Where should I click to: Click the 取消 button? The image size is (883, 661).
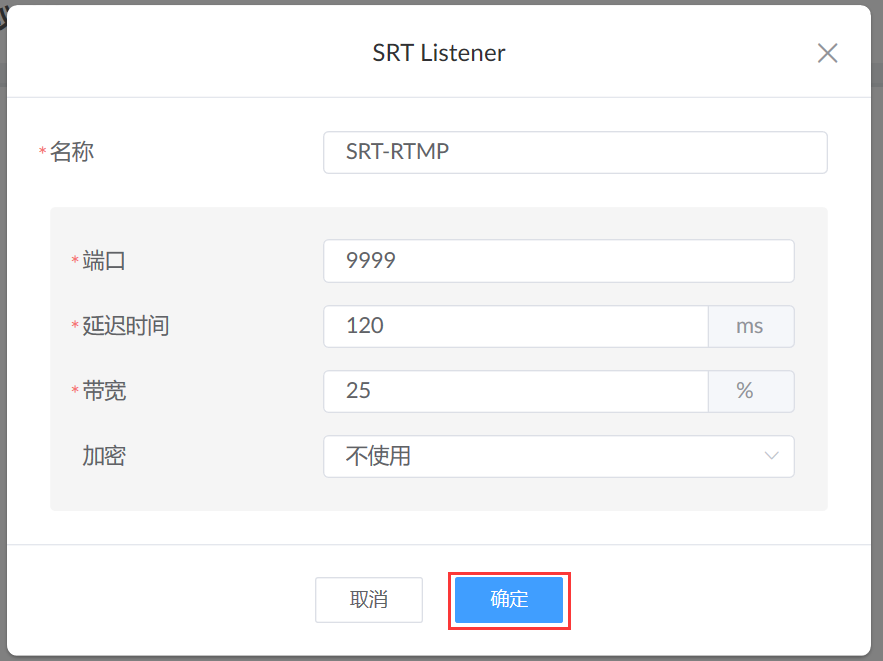(369, 600)
